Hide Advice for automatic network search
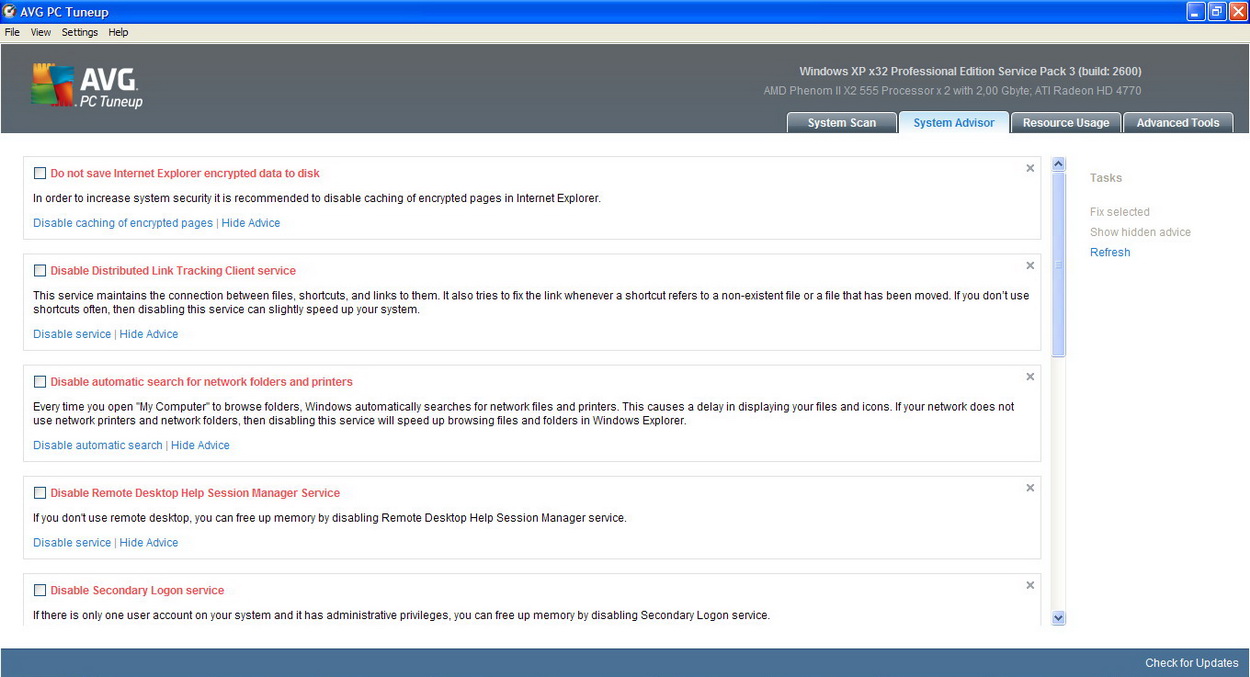The width and height of the screenshot is (1250, 677). pos(200,445)
